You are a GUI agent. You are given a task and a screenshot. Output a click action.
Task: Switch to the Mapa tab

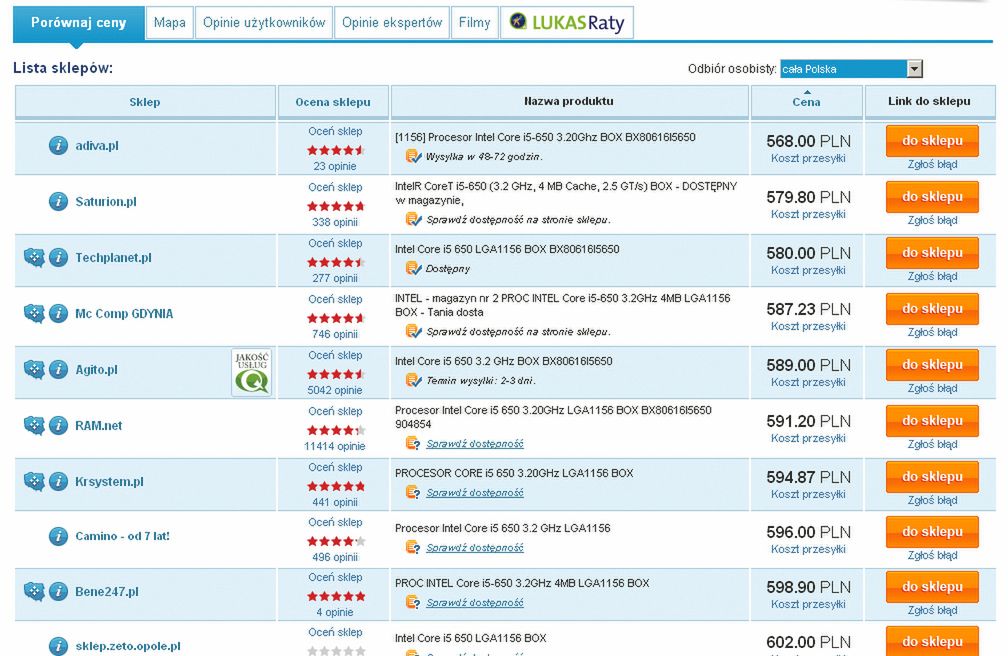[x=170, y=23]
